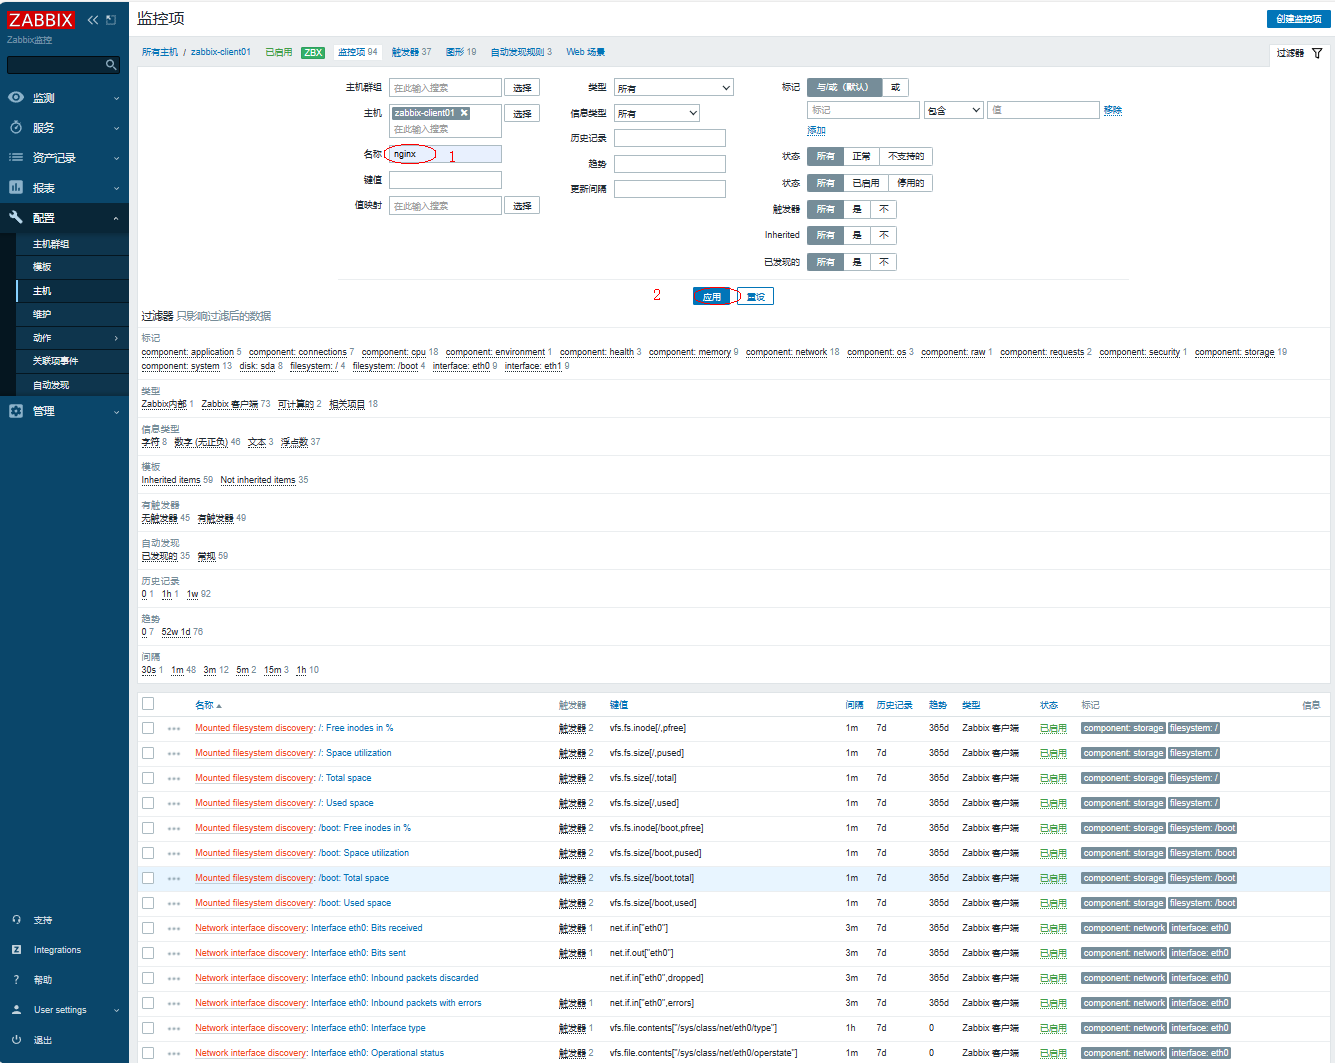
Task: Switch to the 触发器 37 tab
Action: tap(411, 52)
